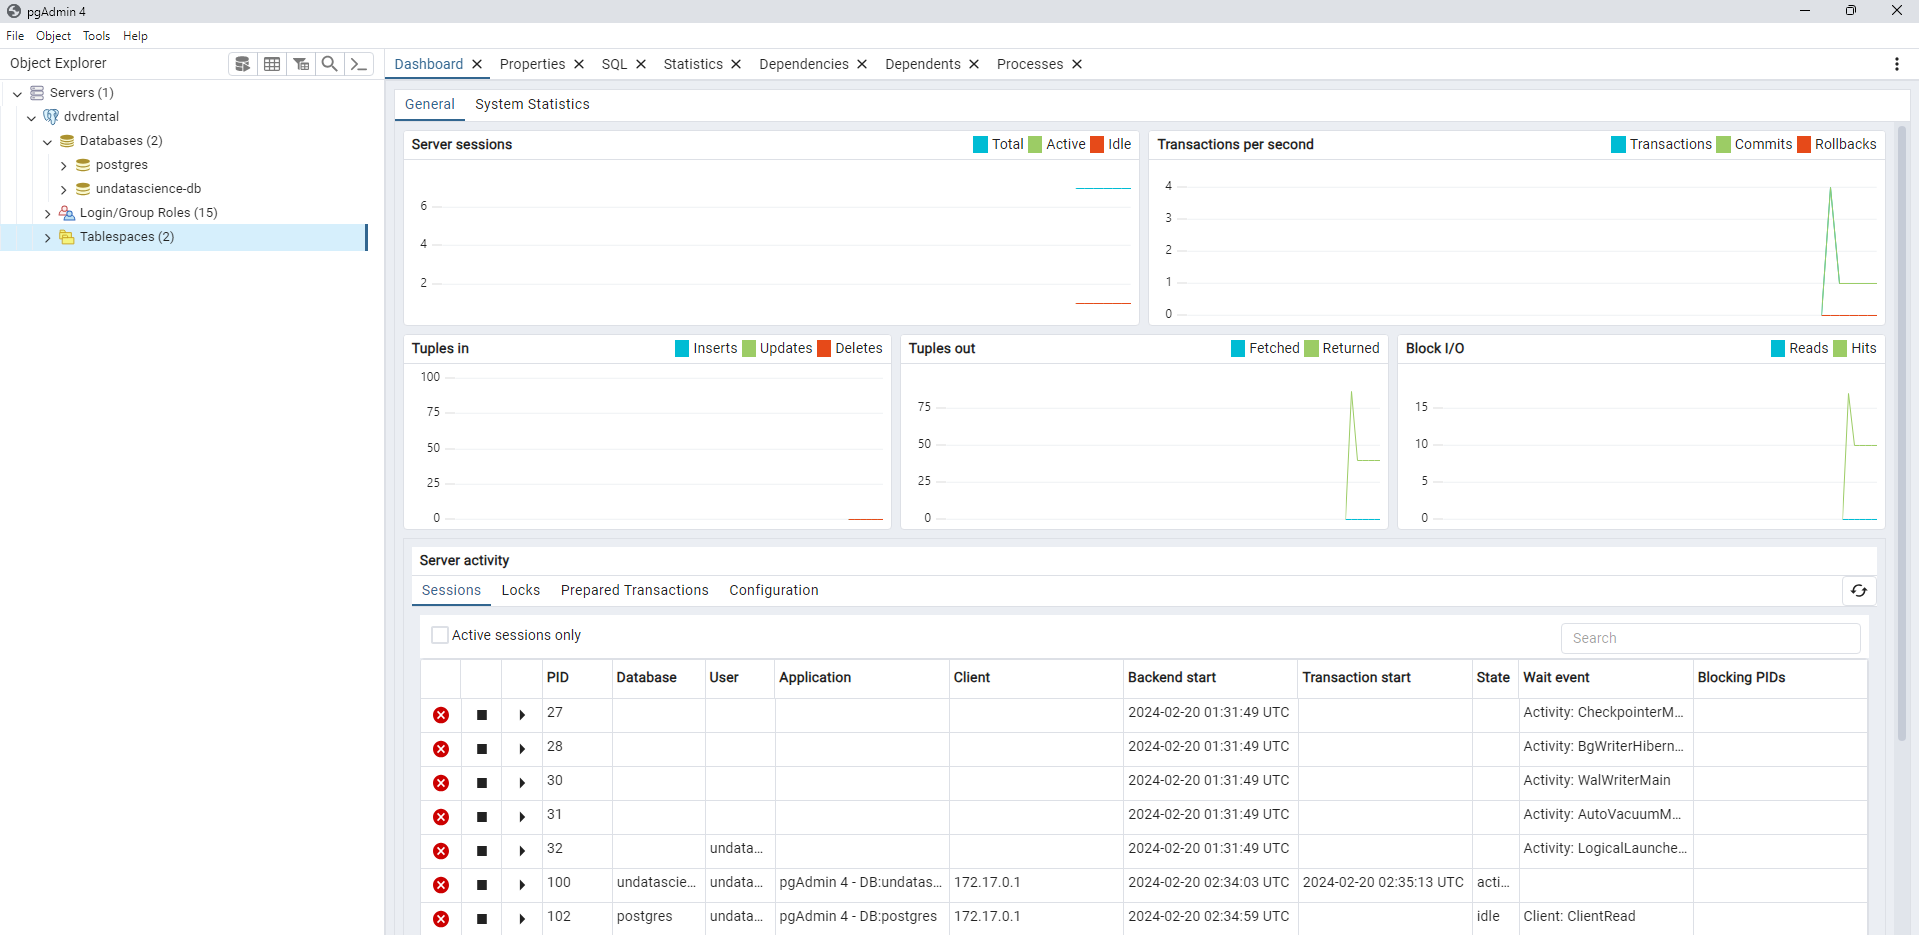
Task: Click the Servers group icon
Action: click(x=37, y=93)
